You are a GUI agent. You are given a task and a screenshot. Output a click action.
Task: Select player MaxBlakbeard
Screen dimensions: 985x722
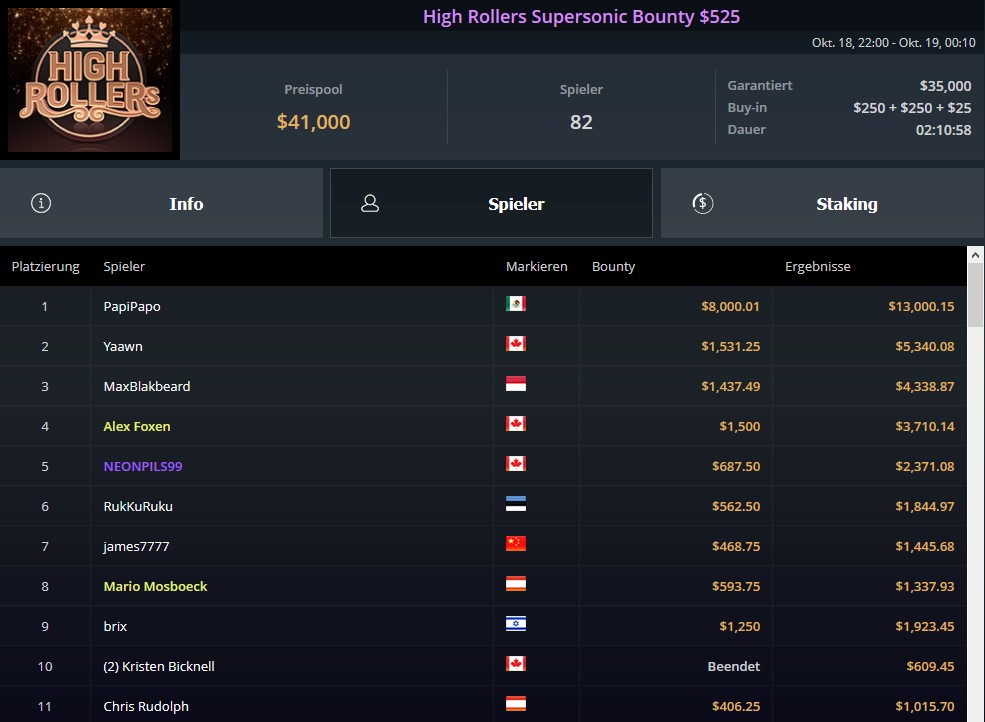tap(146, 386)
